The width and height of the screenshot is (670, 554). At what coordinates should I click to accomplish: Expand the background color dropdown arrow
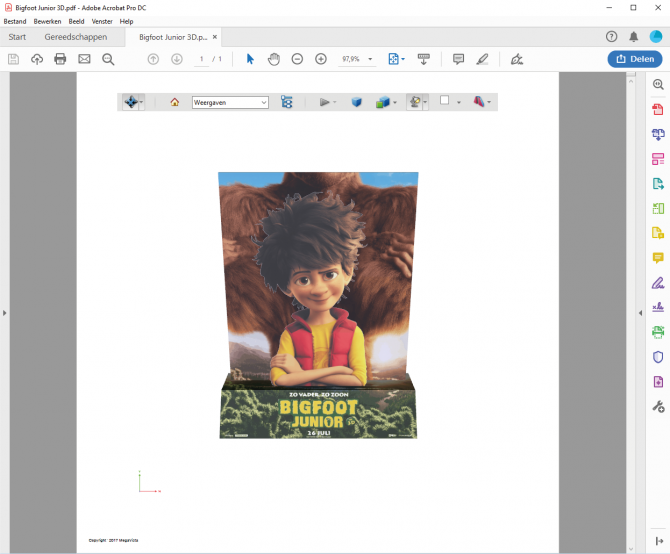tap(459, 103)
